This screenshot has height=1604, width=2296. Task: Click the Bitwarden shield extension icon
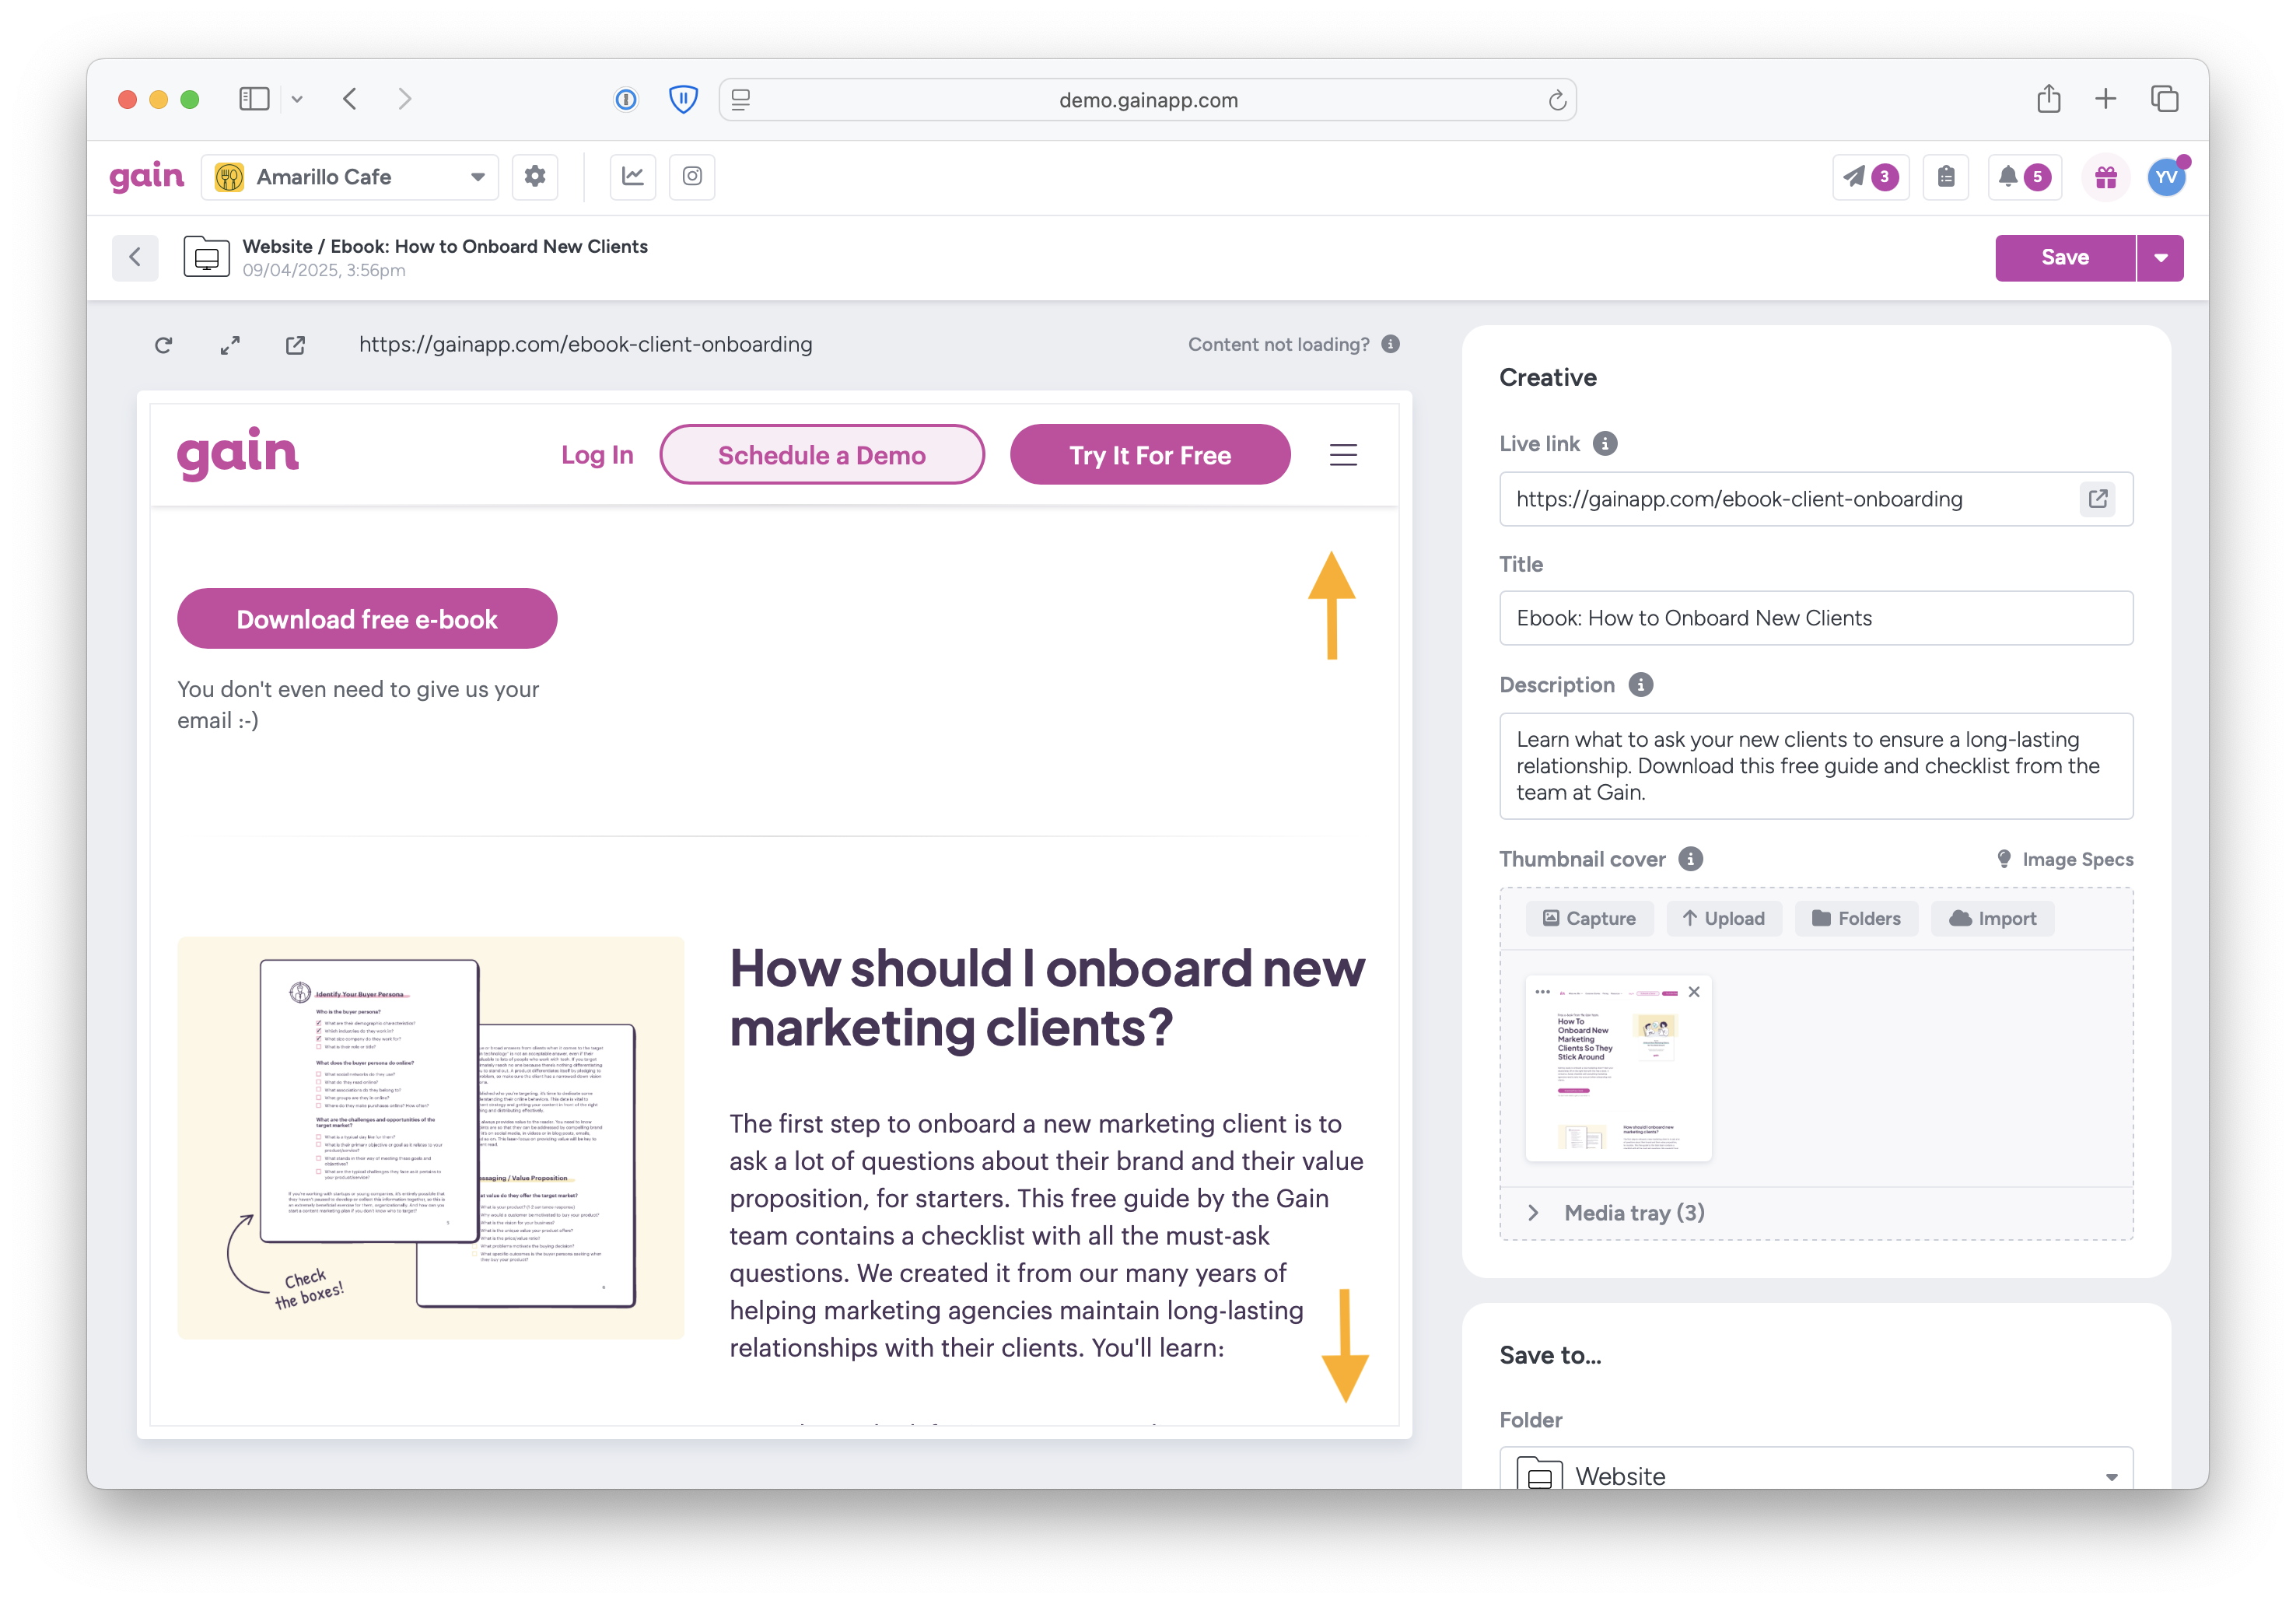[x=683, y=99]
